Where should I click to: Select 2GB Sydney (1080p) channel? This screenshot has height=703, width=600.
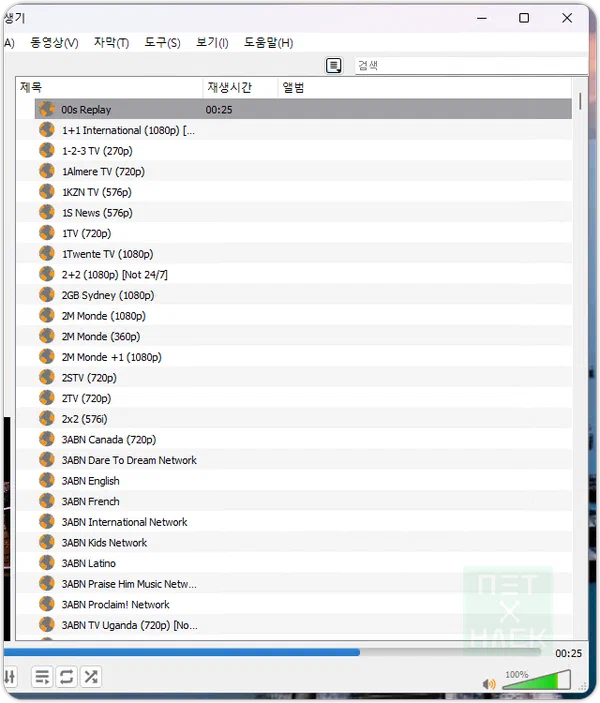pos(303,295)
